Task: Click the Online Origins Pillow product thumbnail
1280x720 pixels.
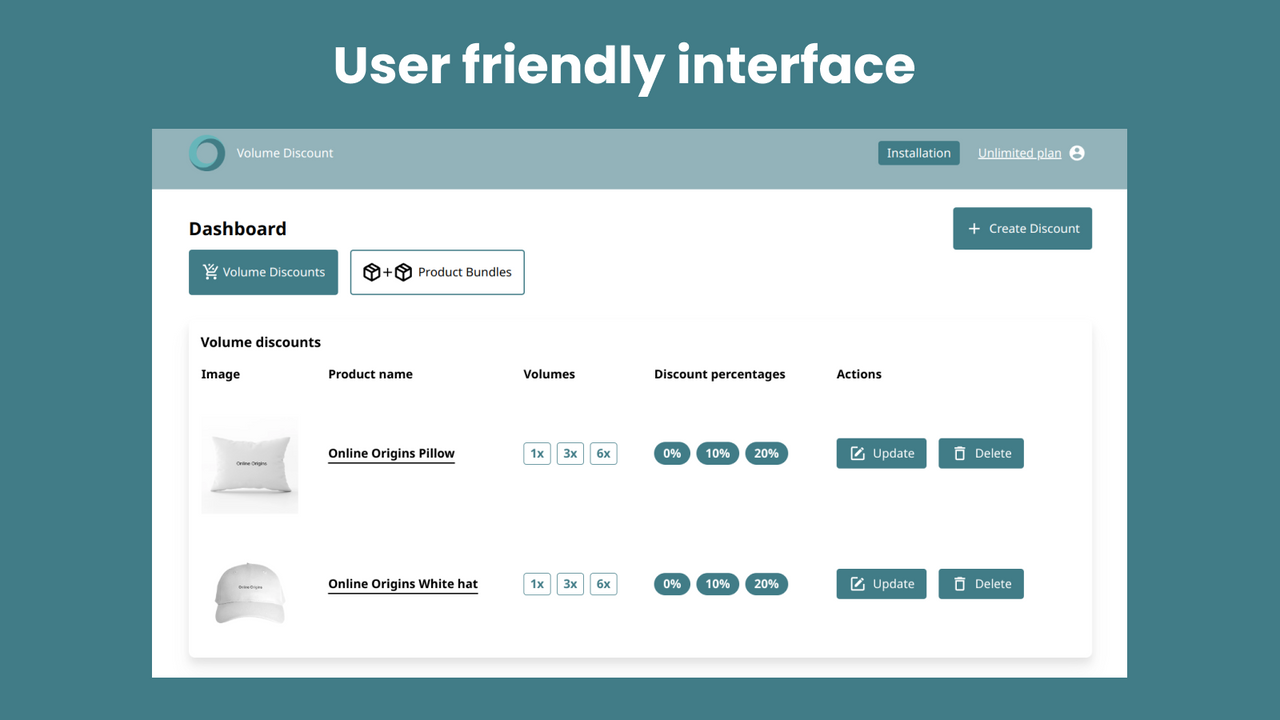Action: click(x=249, y=464)
